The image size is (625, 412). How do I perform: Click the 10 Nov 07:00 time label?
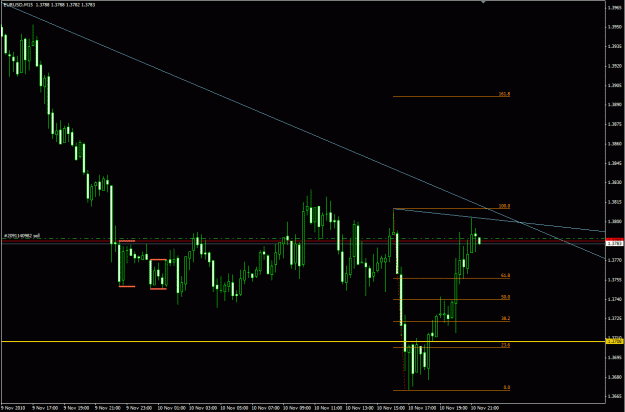[265, 408]
